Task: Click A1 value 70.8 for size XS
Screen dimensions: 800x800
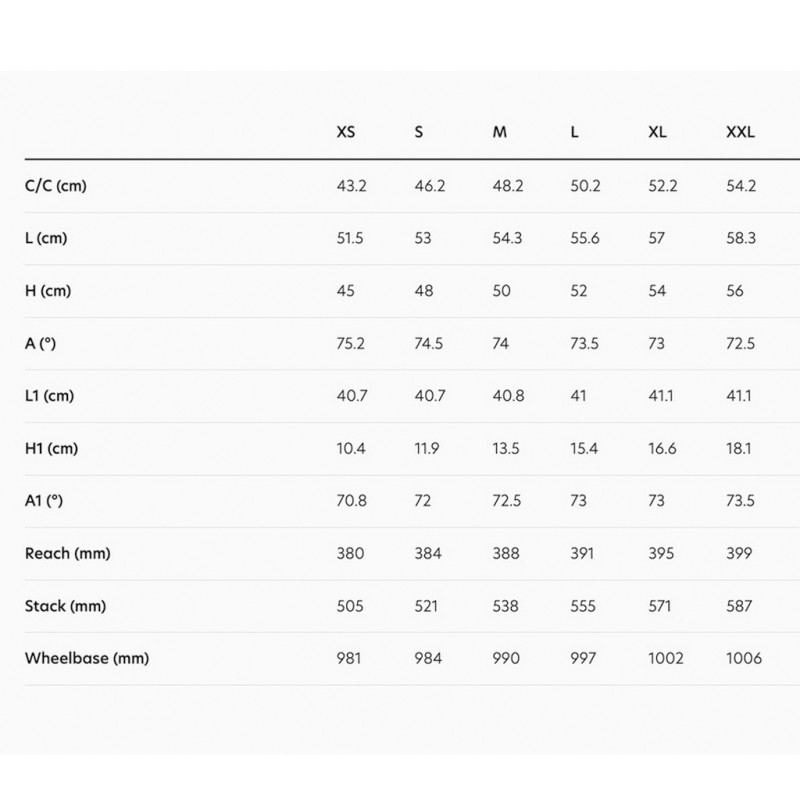Action: (352, 501)
